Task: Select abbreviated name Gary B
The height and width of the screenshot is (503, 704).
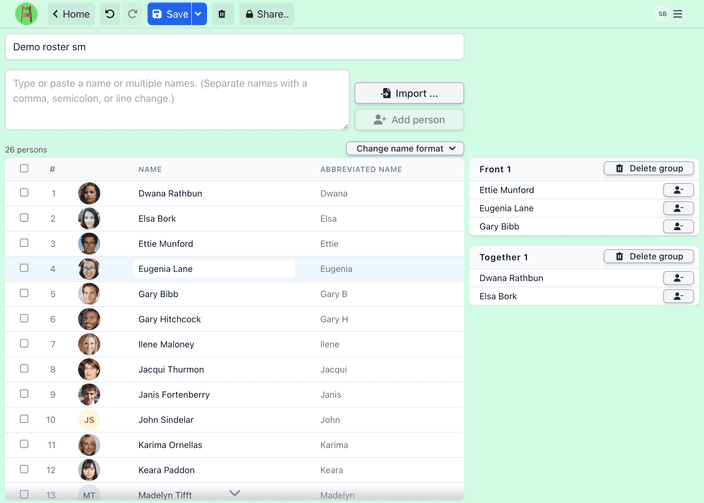Action: point(334,294)
